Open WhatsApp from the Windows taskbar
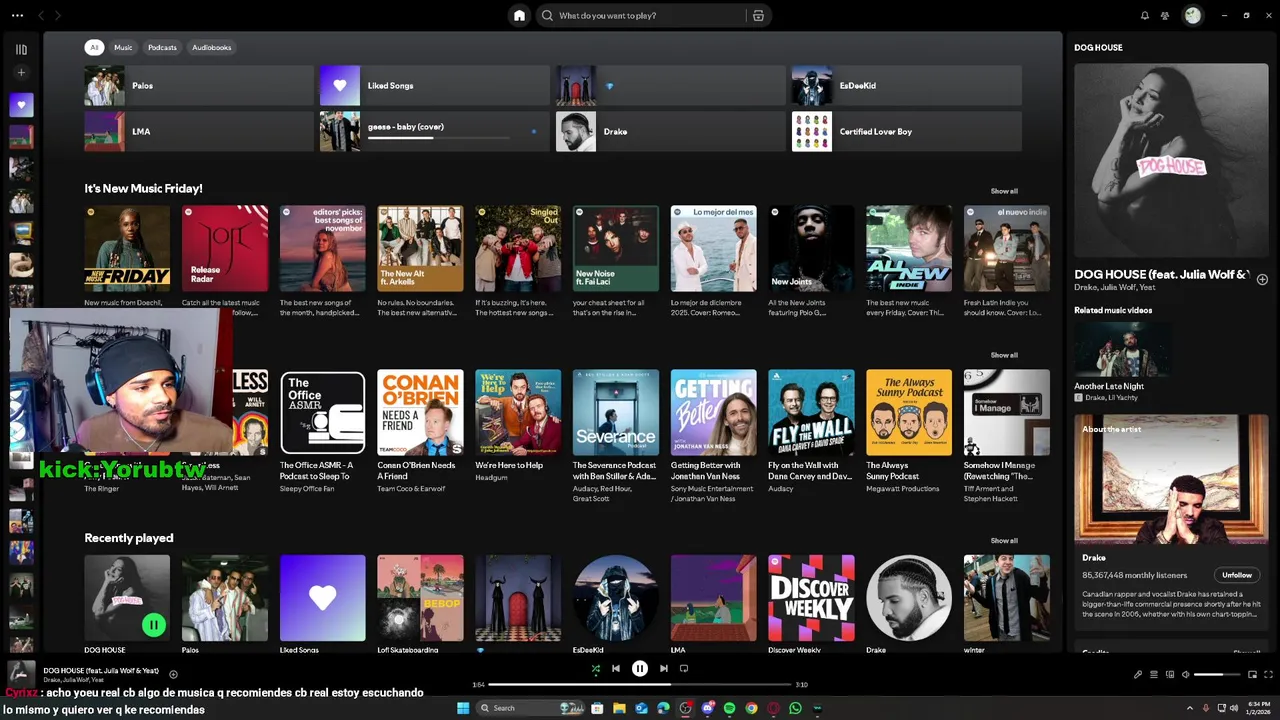1280x720 pixels. tap(795, 708)
